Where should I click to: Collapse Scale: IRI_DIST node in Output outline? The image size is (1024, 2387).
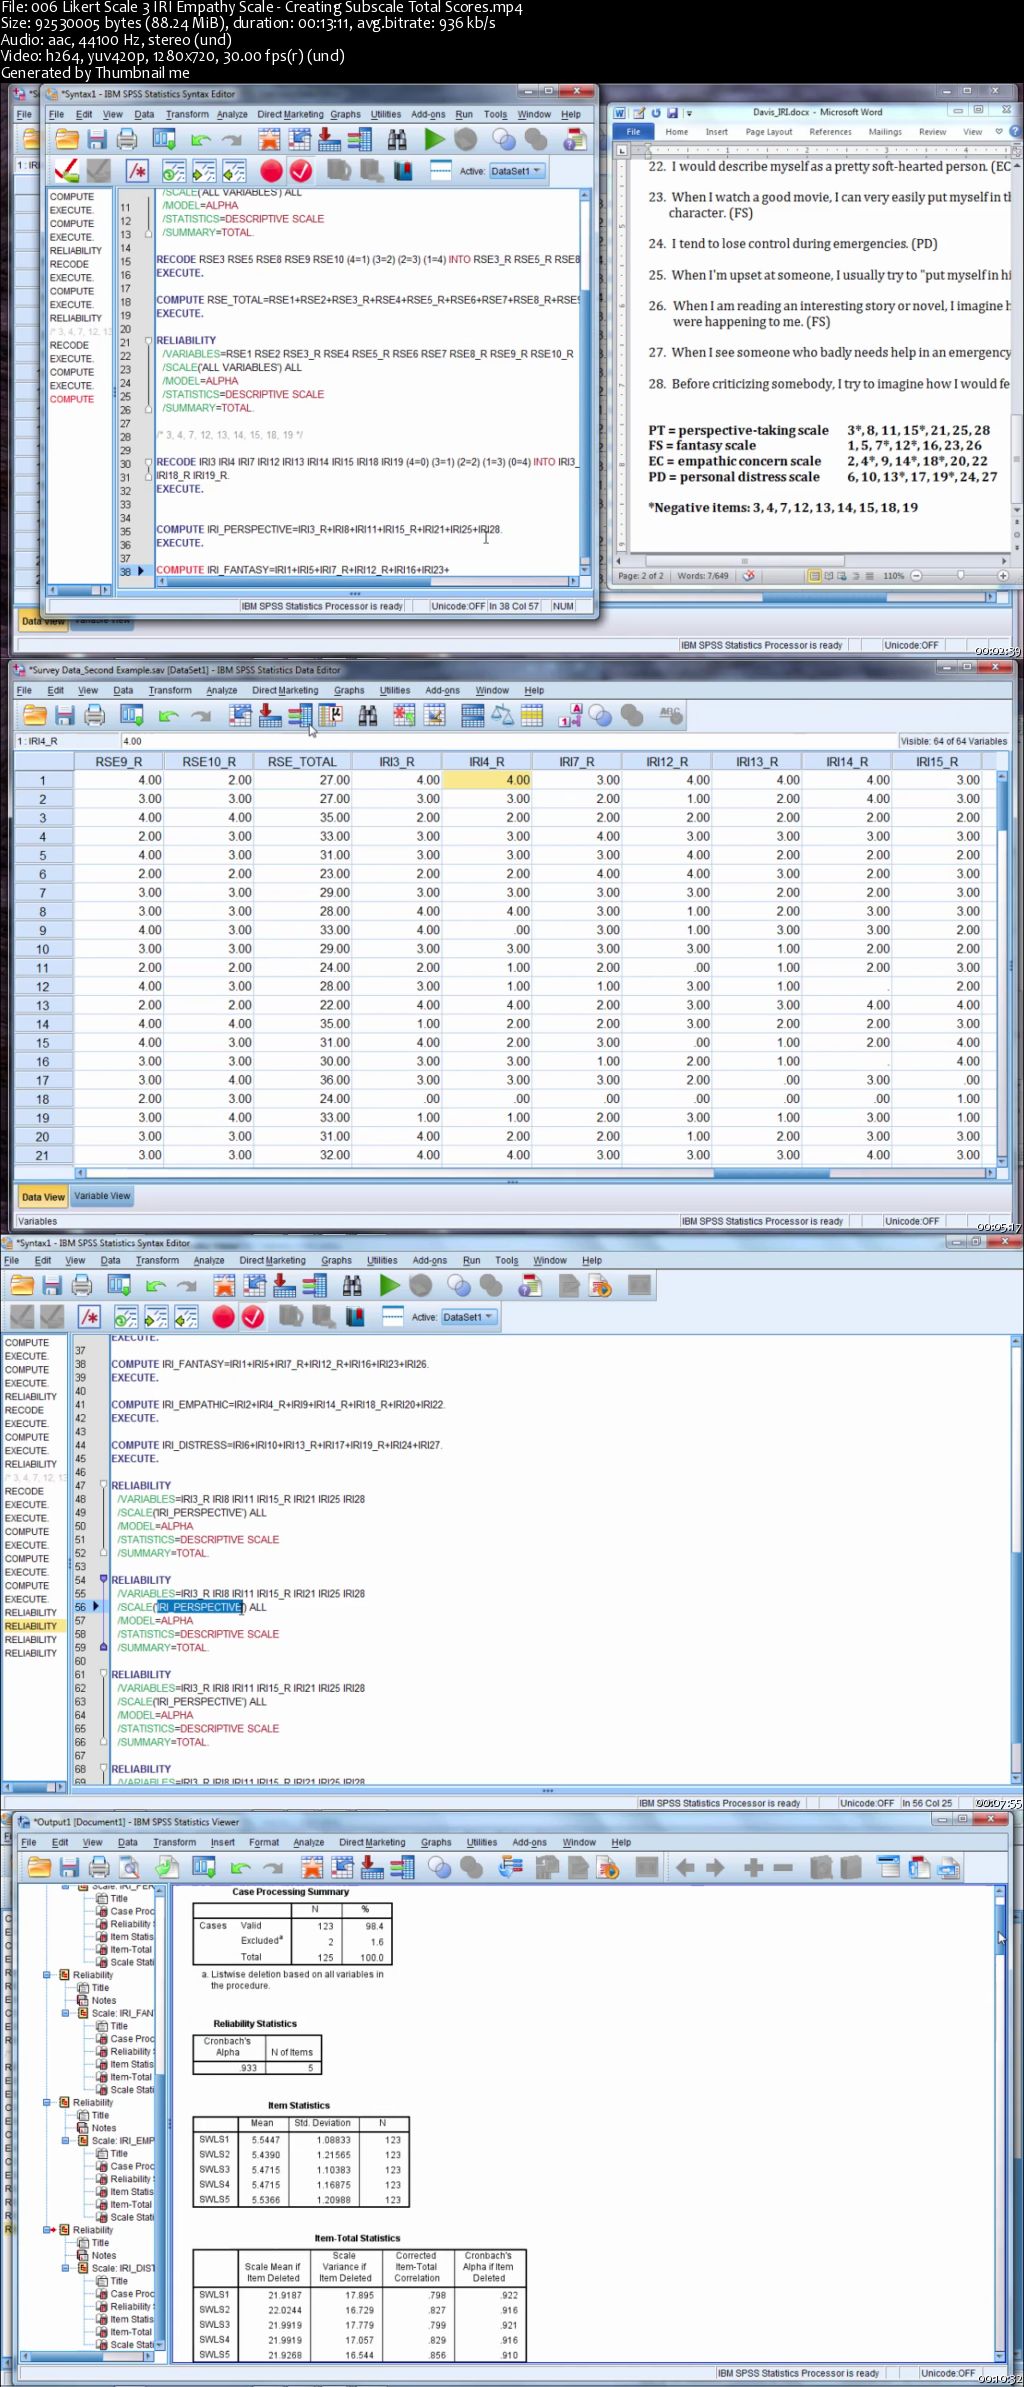66,2268
